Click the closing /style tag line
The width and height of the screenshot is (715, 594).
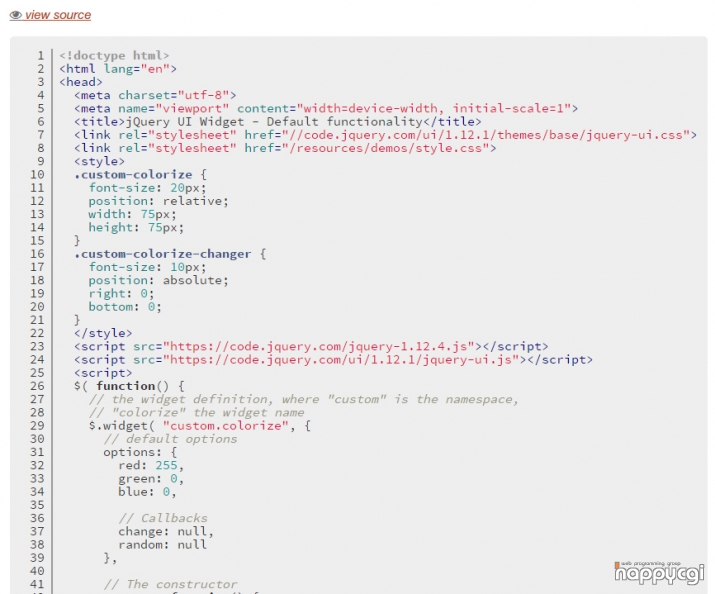coord(103,333)
